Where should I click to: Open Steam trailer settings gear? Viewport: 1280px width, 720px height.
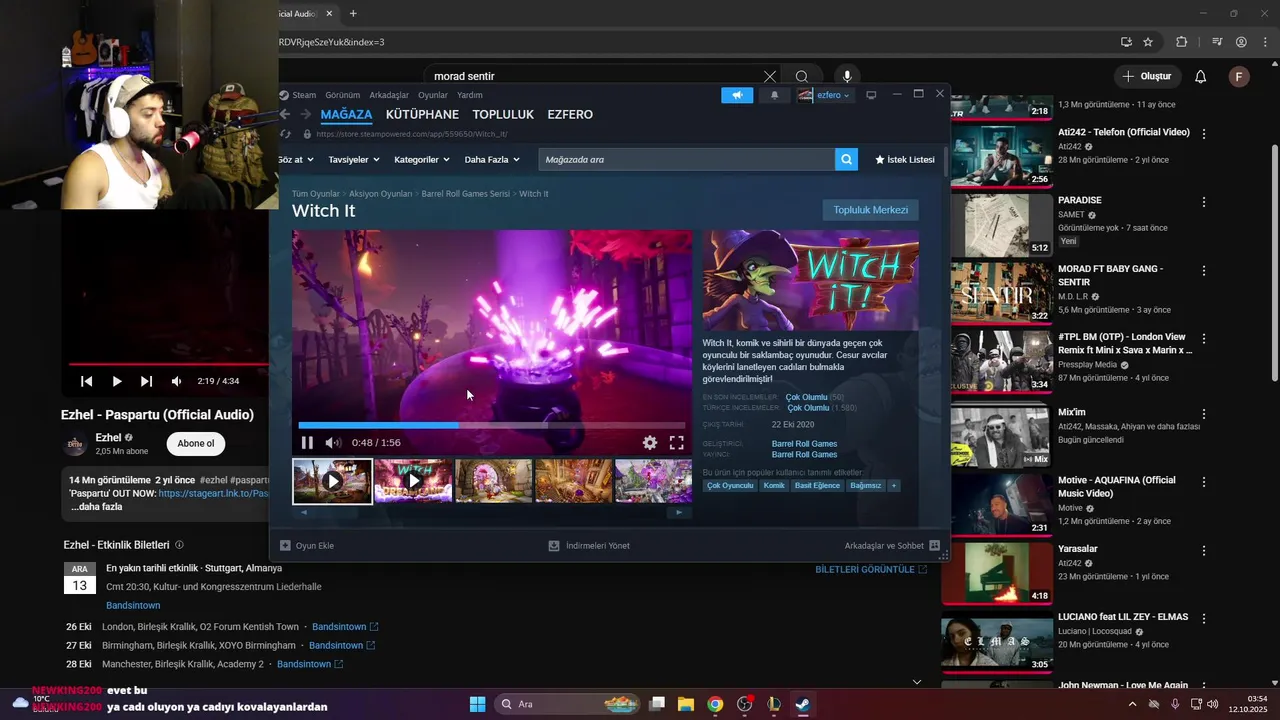point(650,442)
